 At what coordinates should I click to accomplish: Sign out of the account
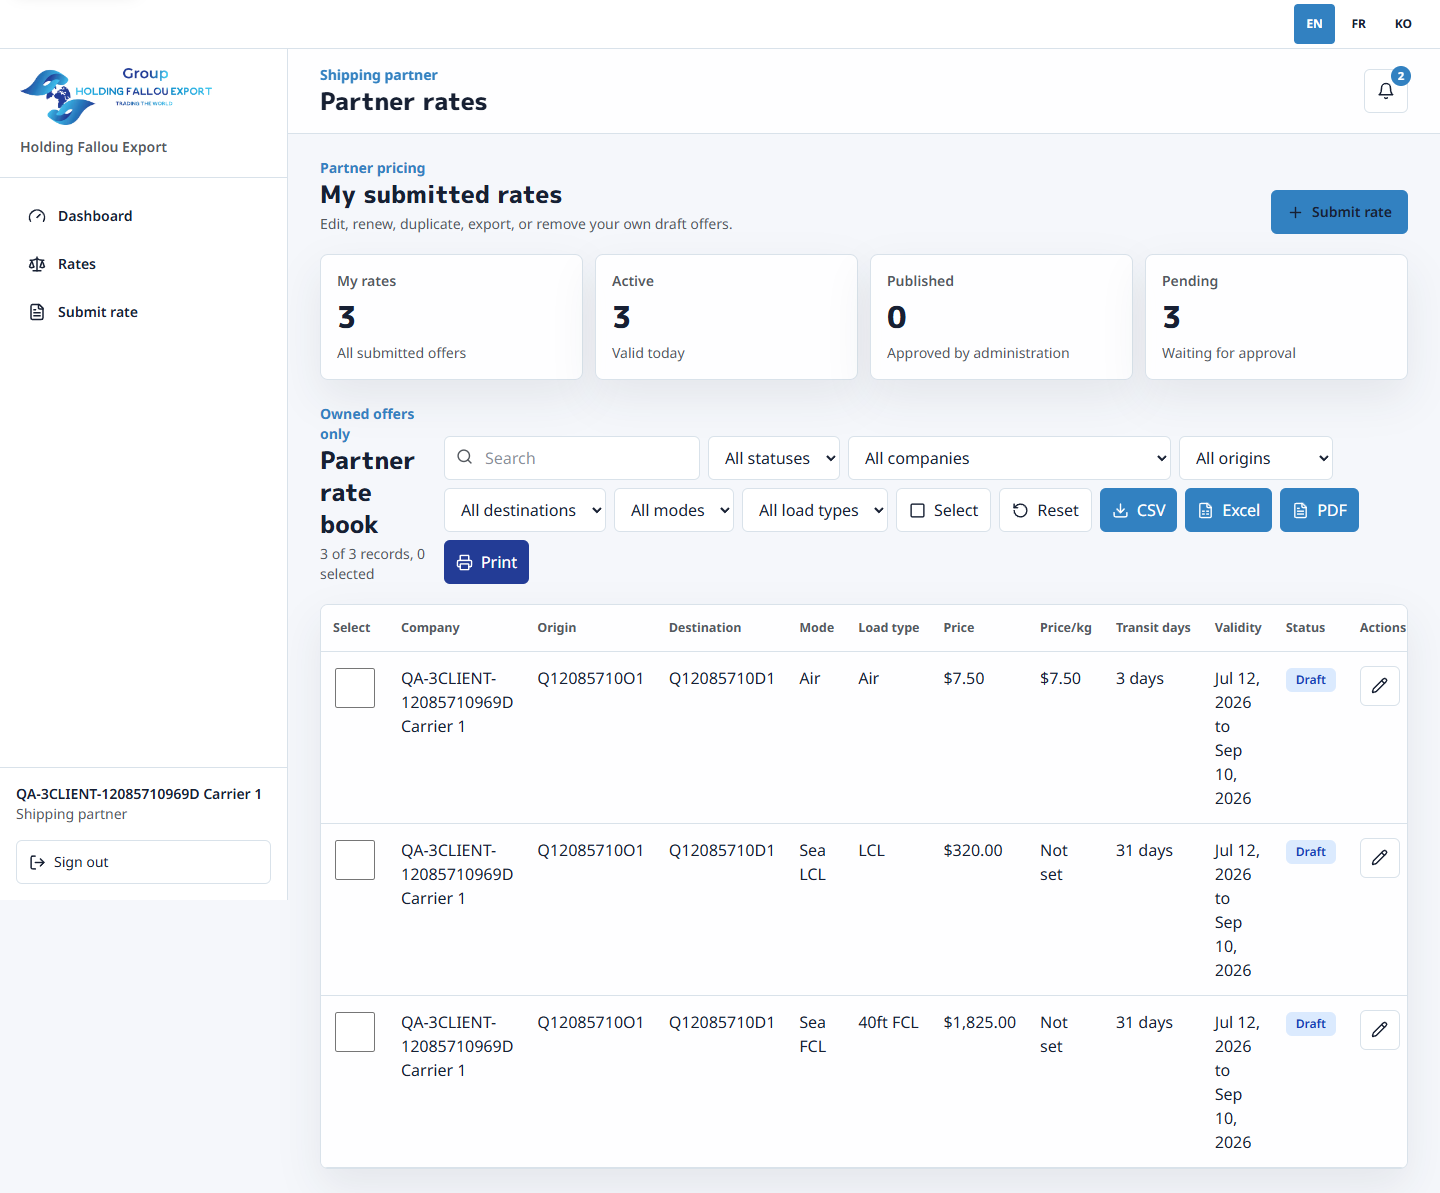tap(143, 862)
